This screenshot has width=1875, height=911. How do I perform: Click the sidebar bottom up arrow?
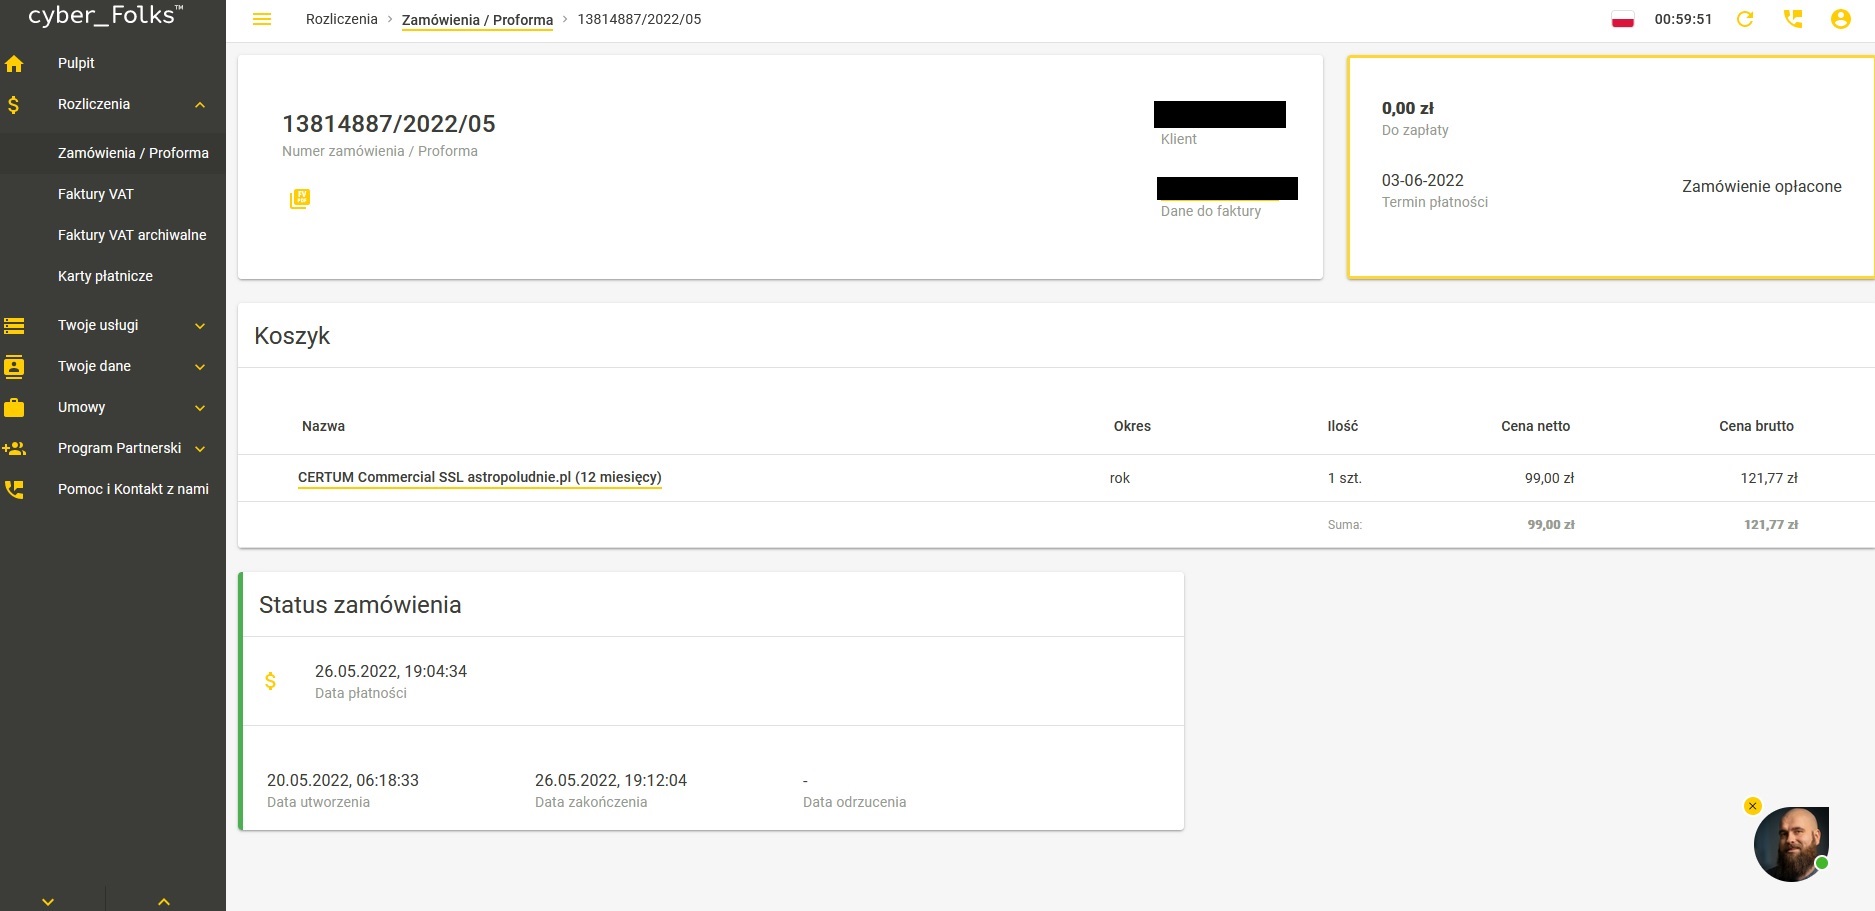(x=164, y=901)
